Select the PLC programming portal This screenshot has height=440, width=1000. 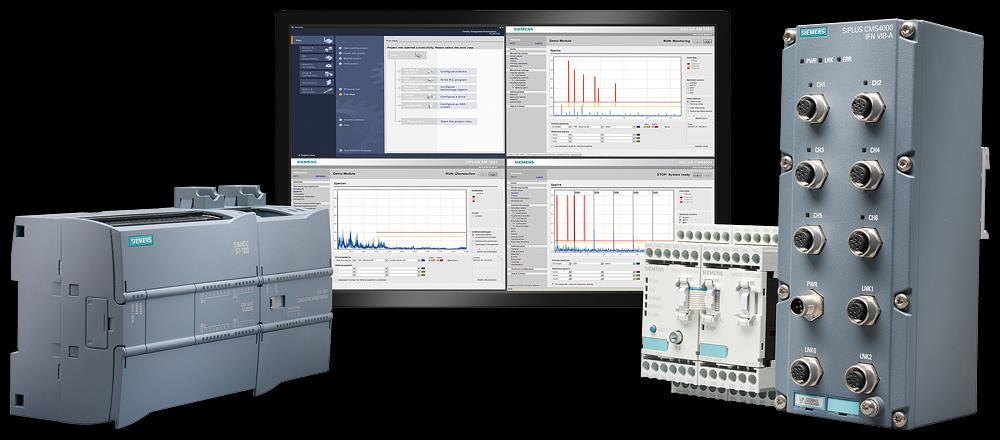point(317,57)
